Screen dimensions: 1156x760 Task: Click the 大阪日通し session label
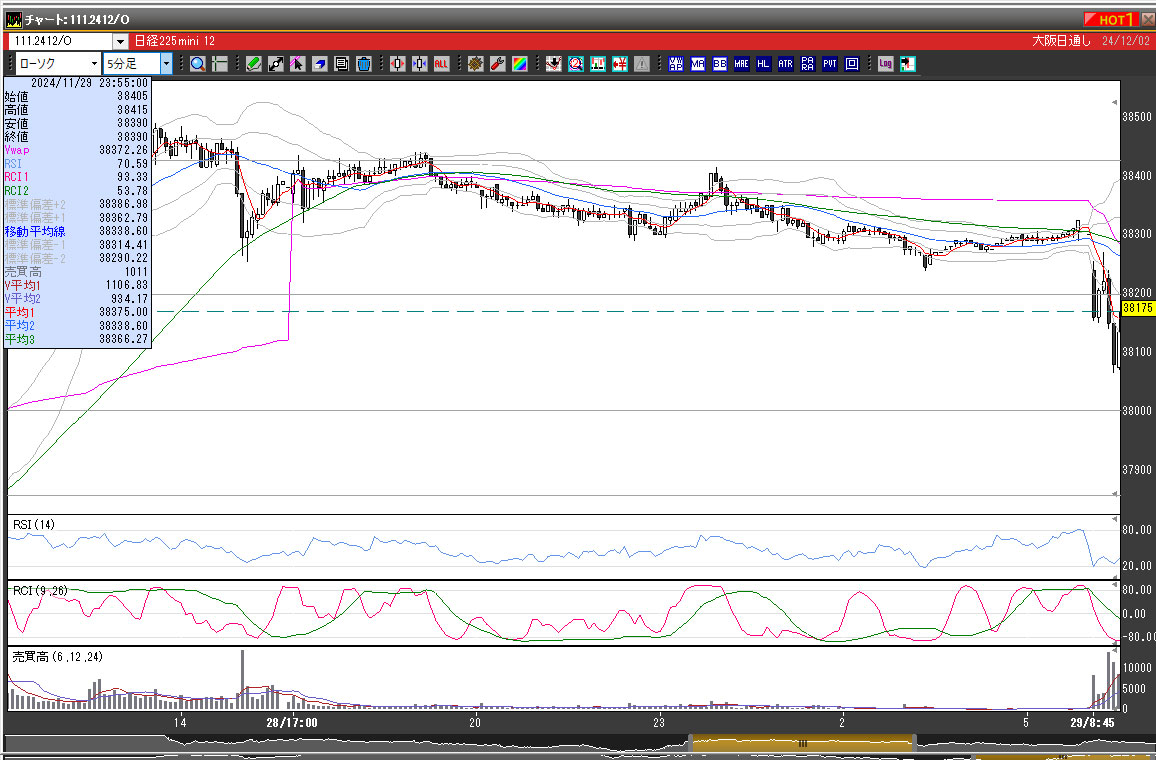[1061, 41]
